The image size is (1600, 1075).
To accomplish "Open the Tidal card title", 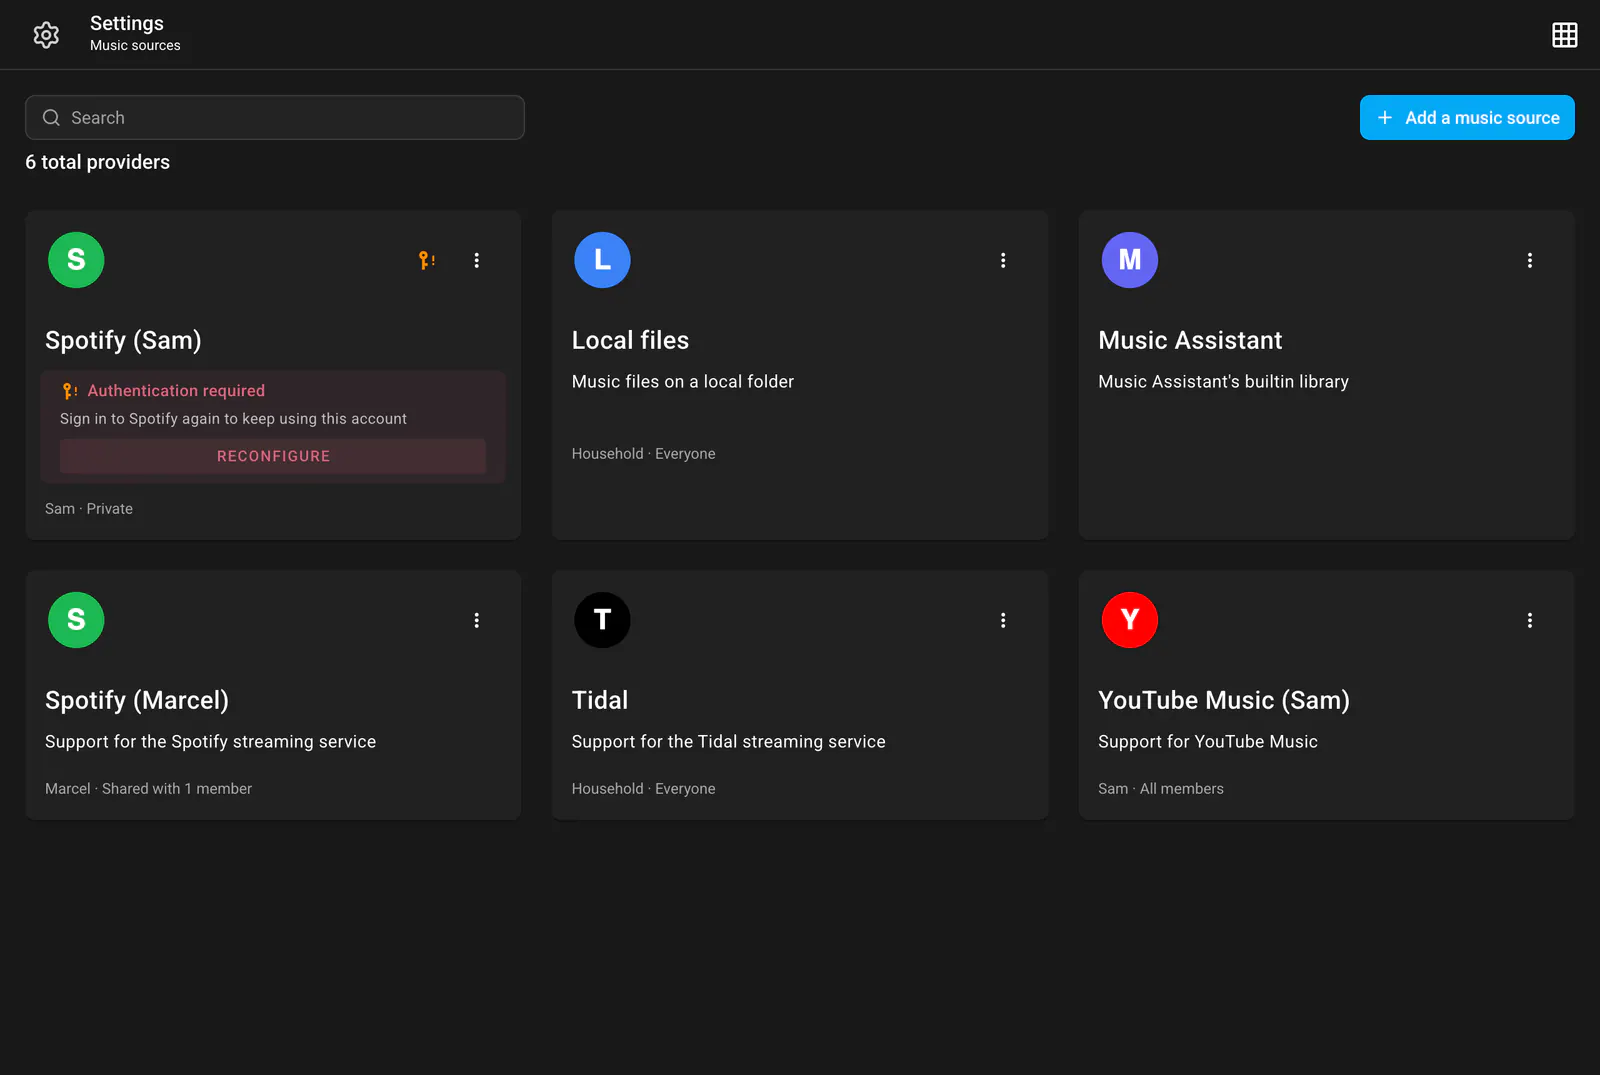I will click(600, 700).
